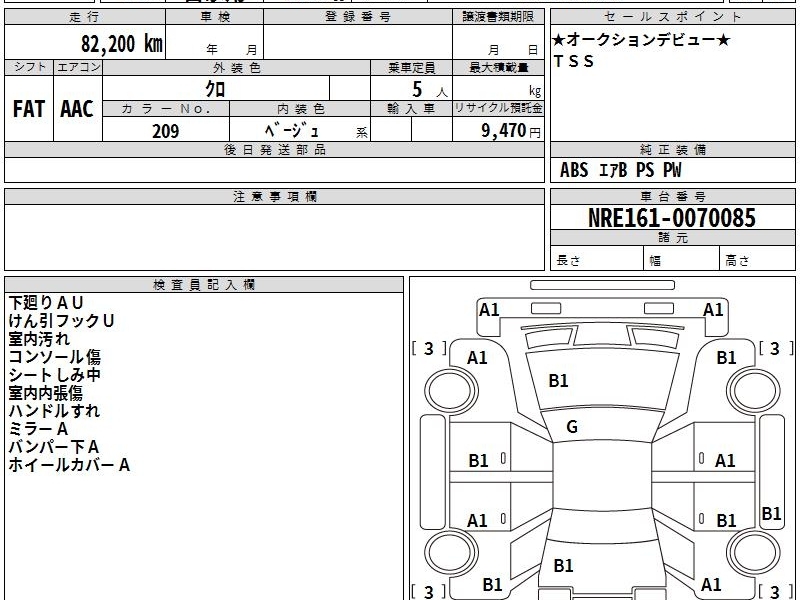
Task: Click the ハンドルすれ note line
Action: tap(54, 411)
